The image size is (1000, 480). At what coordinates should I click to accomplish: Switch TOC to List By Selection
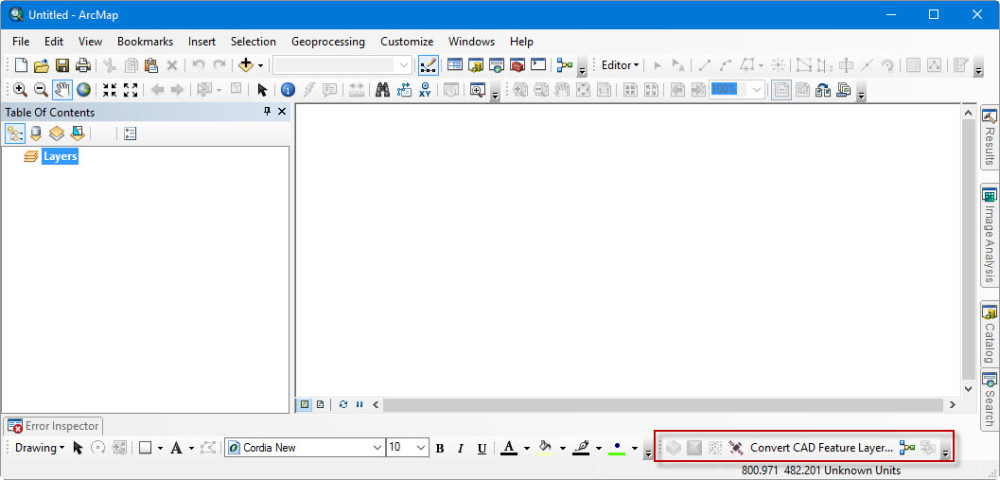pos(77,134)
